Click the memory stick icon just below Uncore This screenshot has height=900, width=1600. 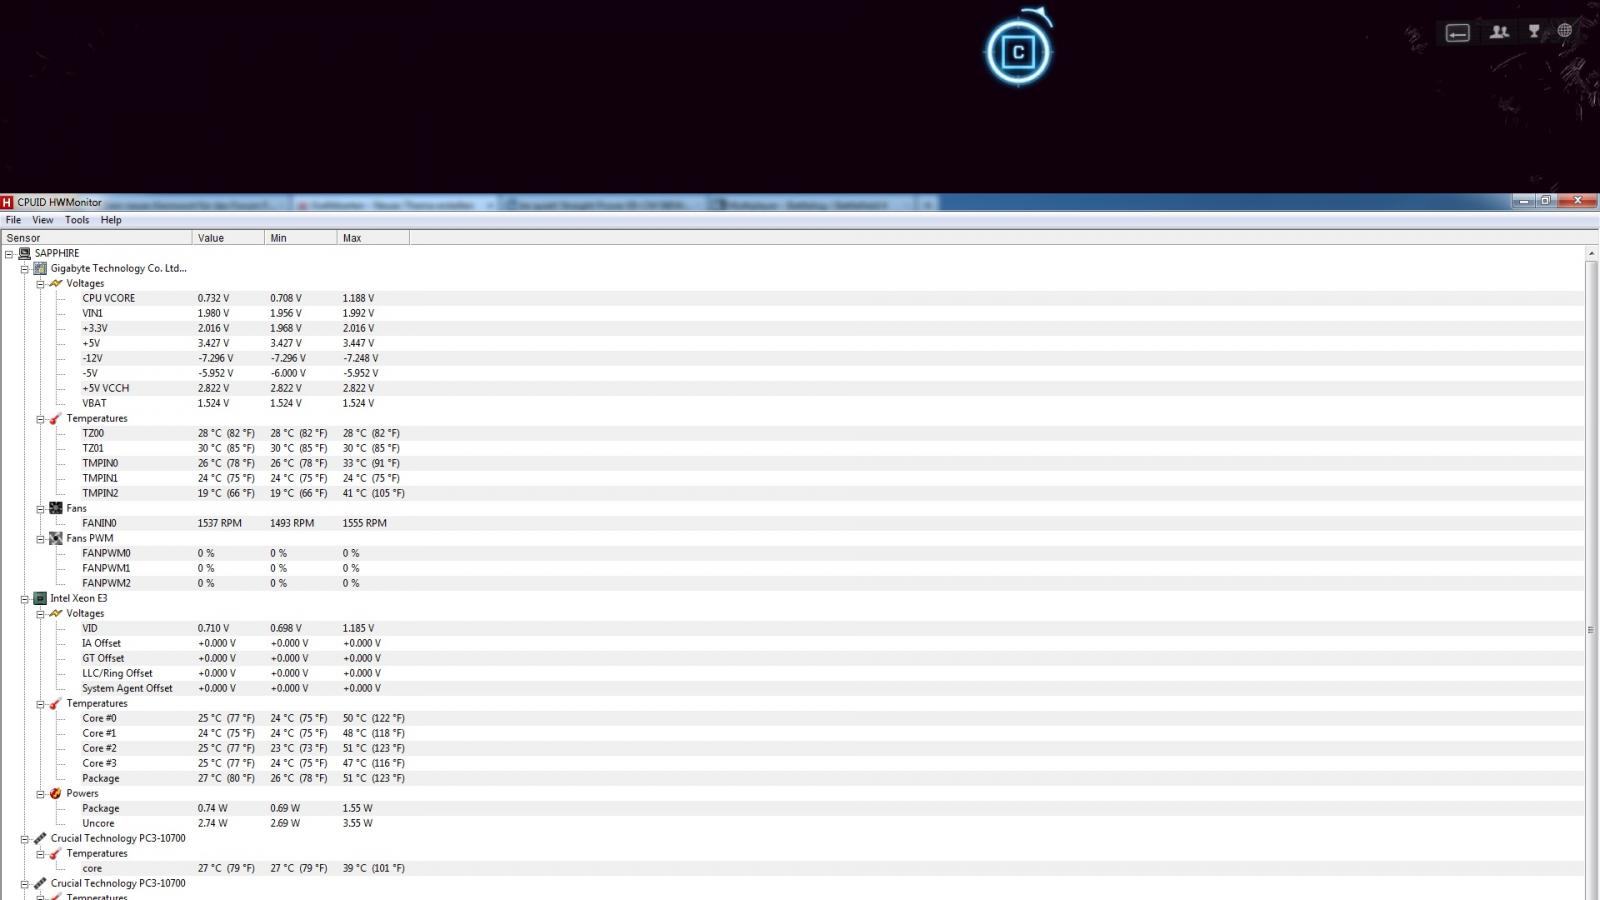tap(40, 838)
